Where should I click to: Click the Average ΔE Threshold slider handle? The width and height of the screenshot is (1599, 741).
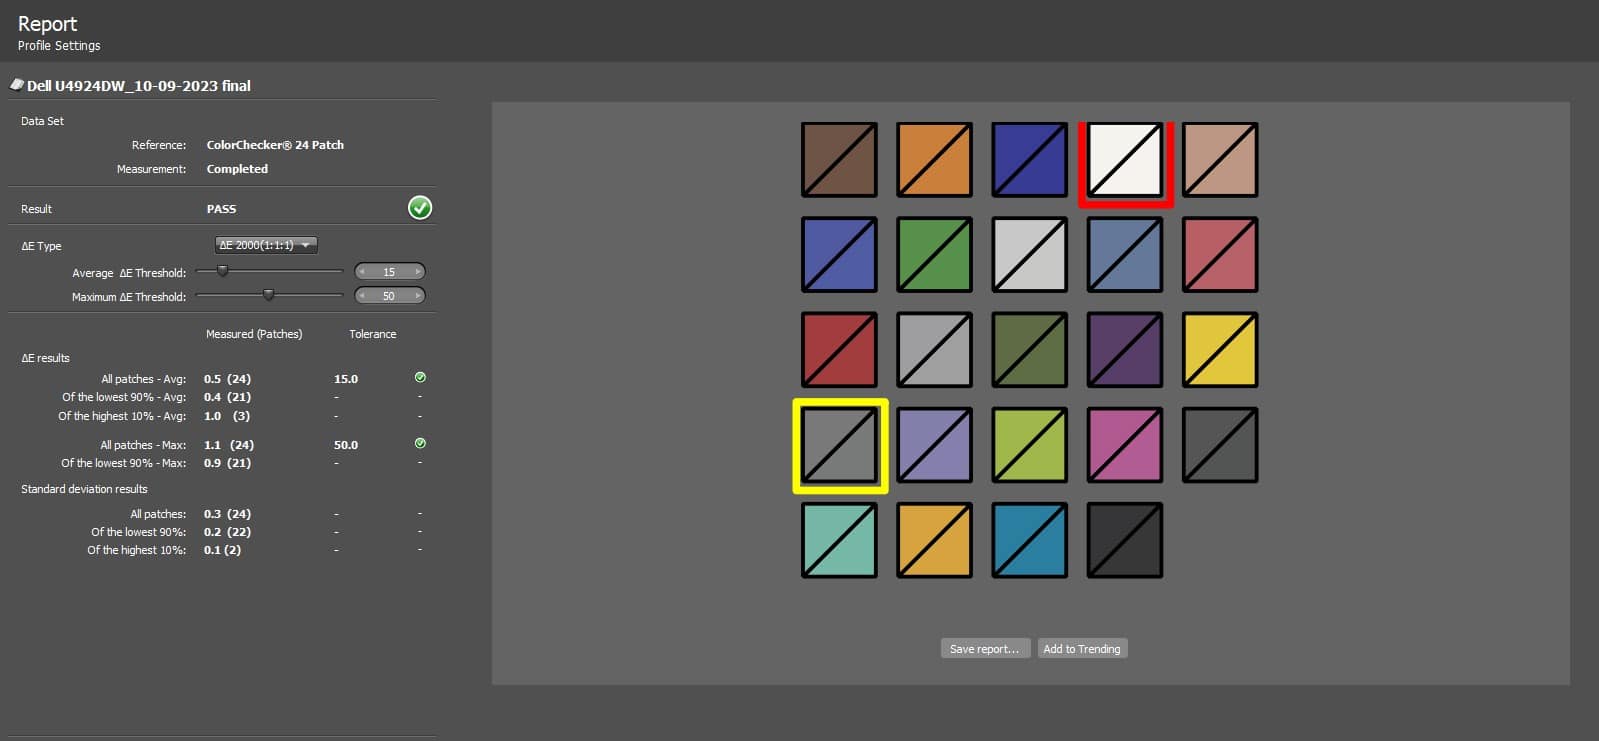pyautogui.click(x=223, y=271)
